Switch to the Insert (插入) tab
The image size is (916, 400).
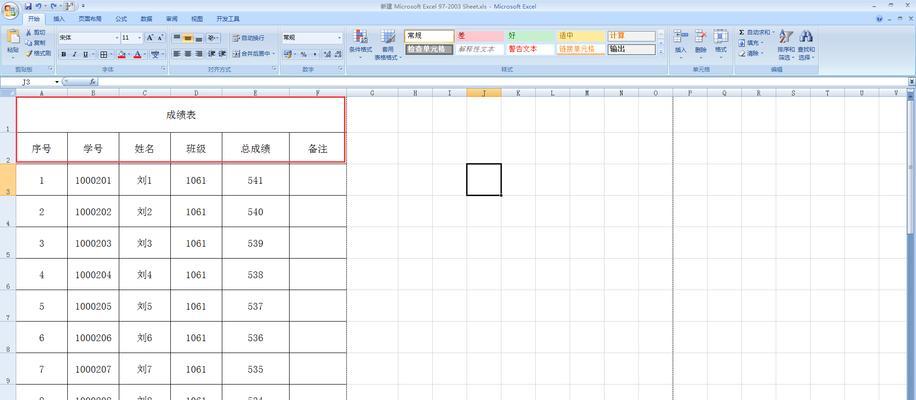click(x=59, y=19)
